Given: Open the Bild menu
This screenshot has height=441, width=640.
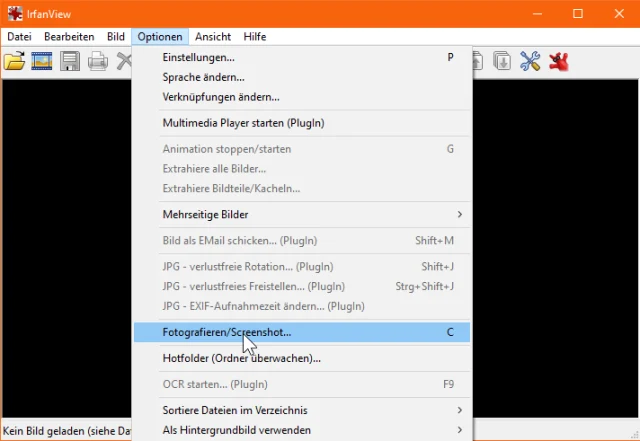Looking at the screenshot, I should tap(116, 37).
